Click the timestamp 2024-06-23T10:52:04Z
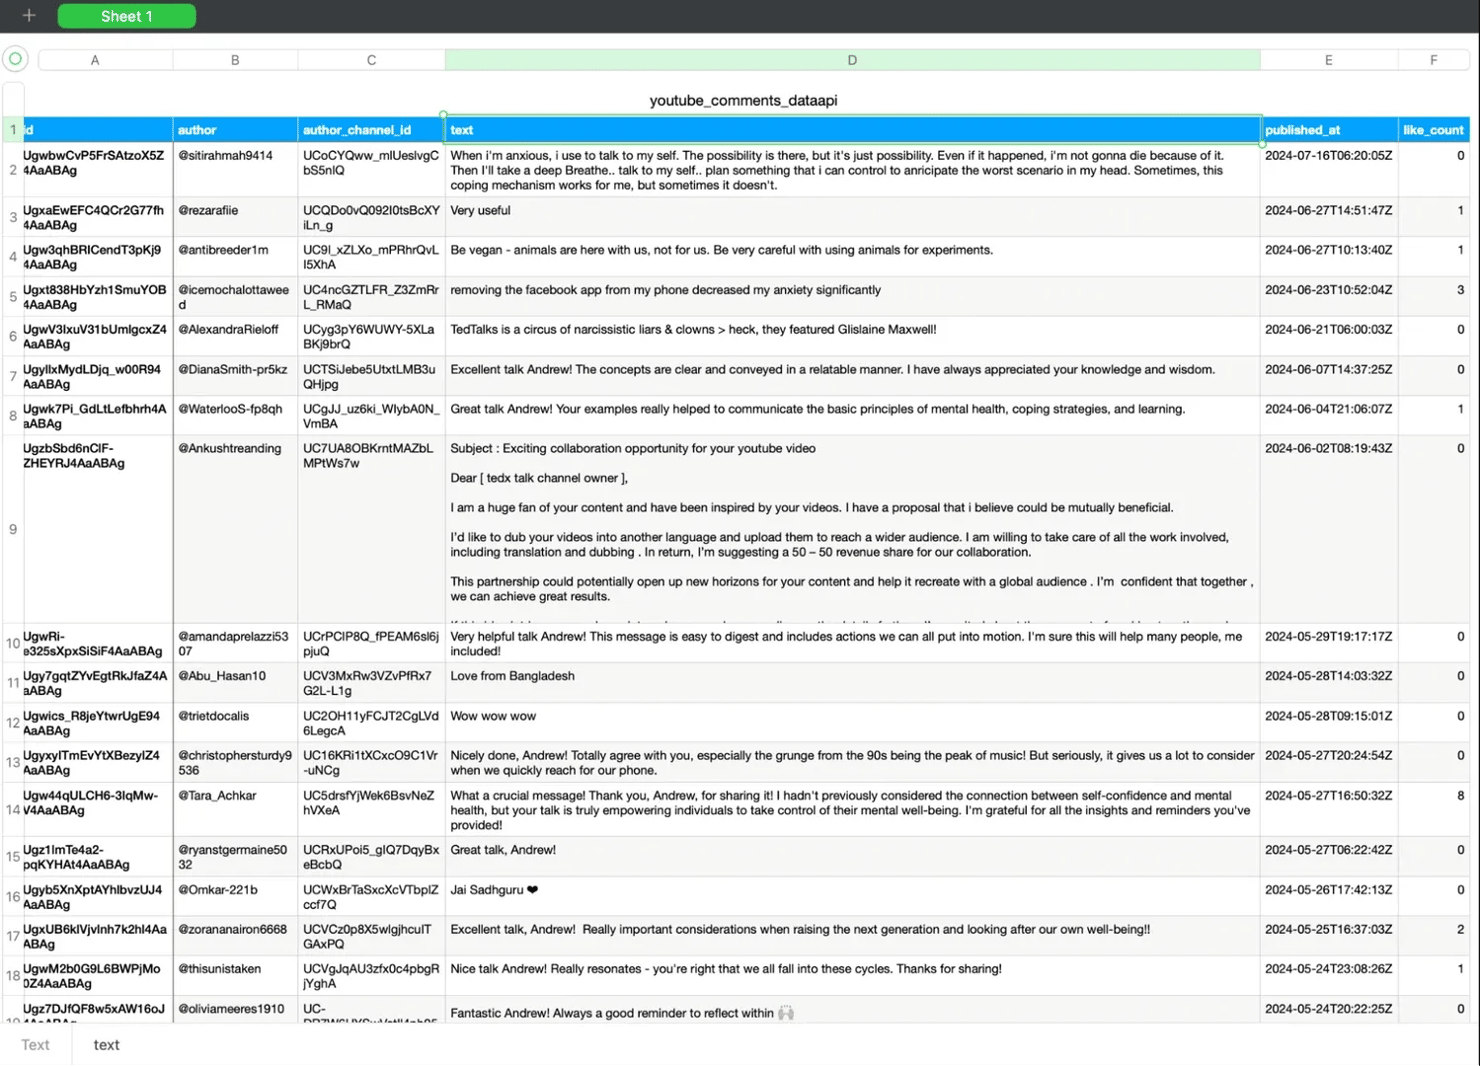 click(x=1329, y=297)
